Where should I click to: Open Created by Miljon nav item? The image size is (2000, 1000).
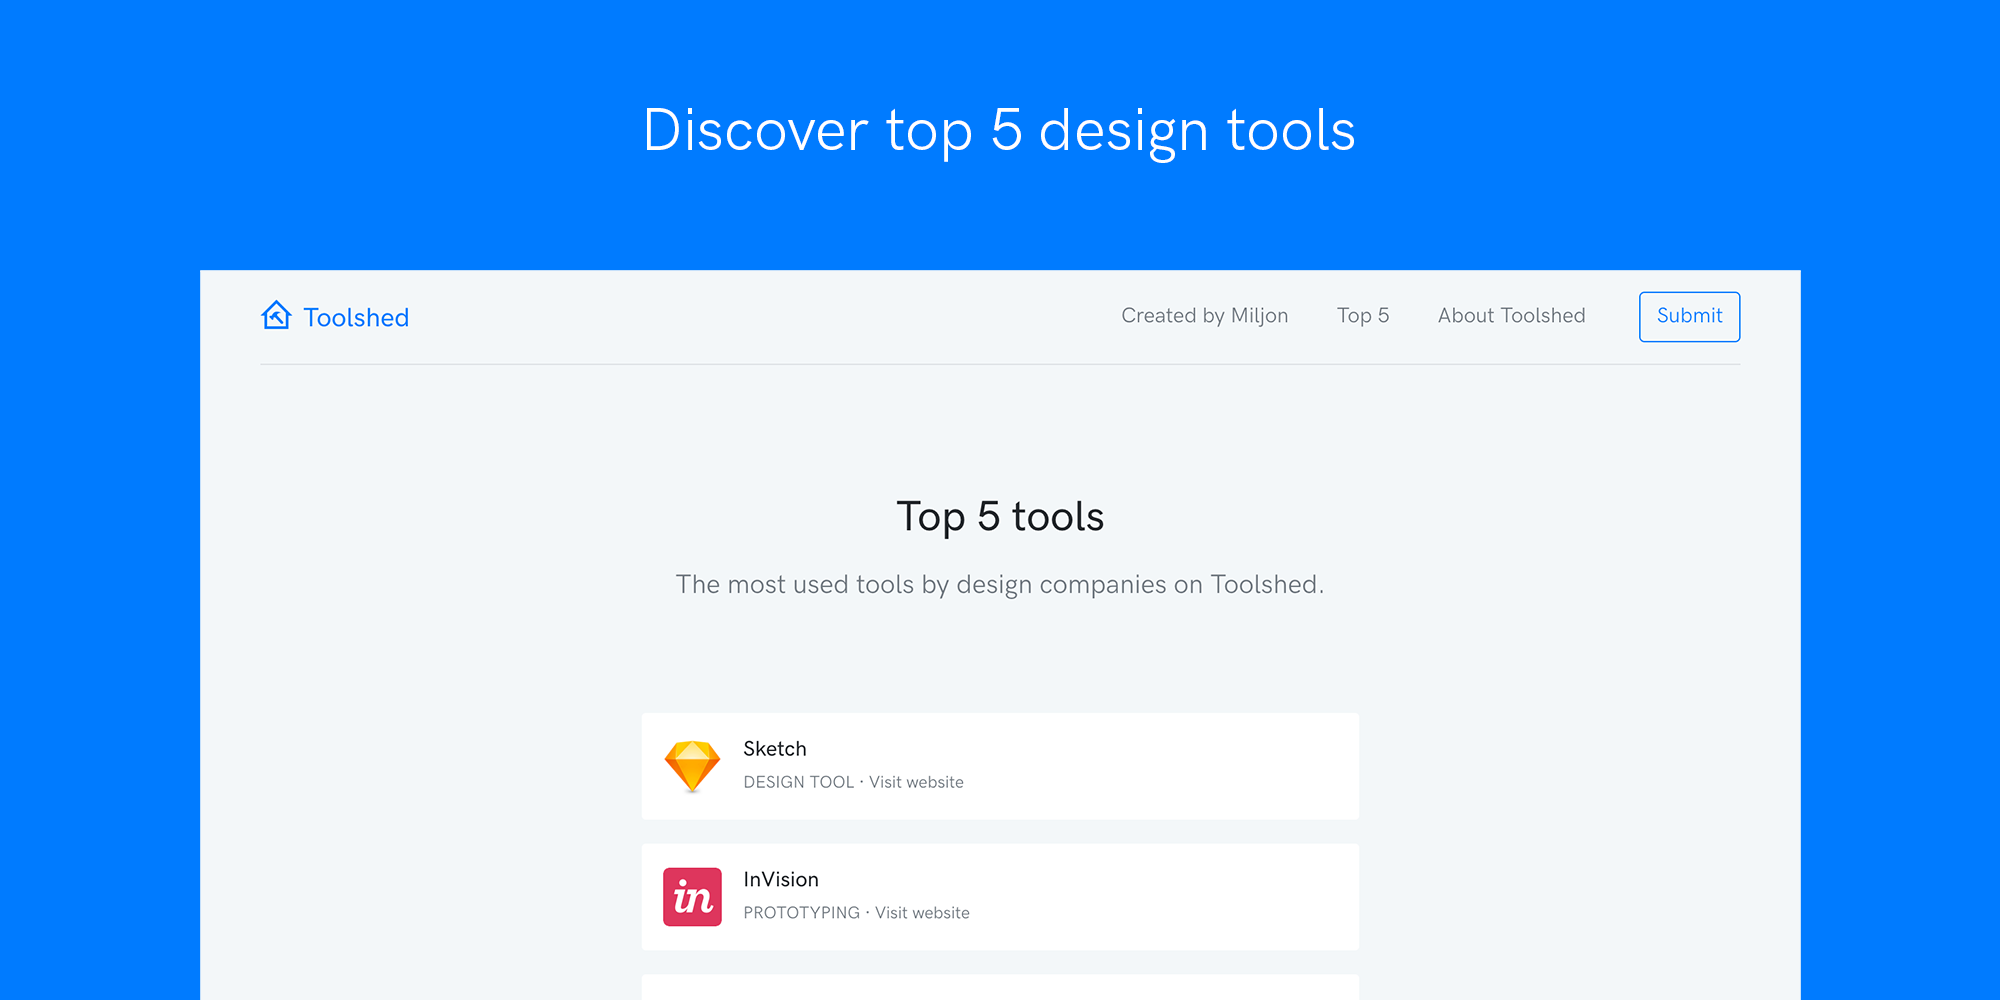tap(1204, 316)
